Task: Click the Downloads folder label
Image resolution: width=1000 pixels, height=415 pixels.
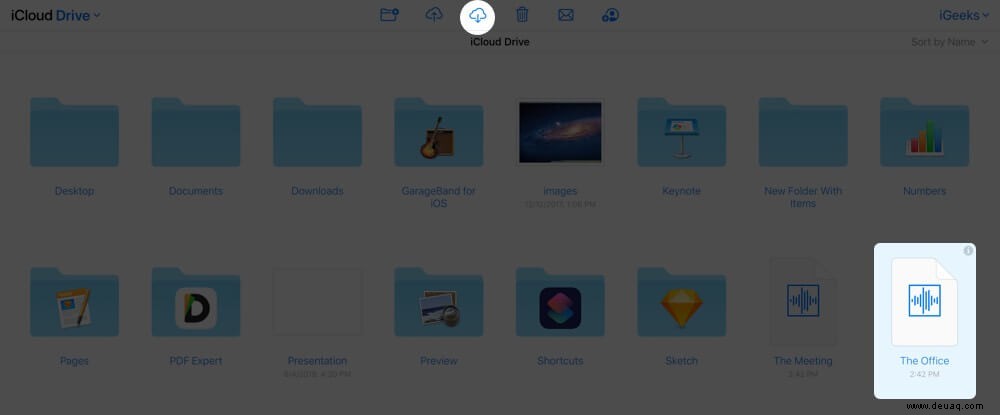Action: pyautogui.click(x=318, y=191)
